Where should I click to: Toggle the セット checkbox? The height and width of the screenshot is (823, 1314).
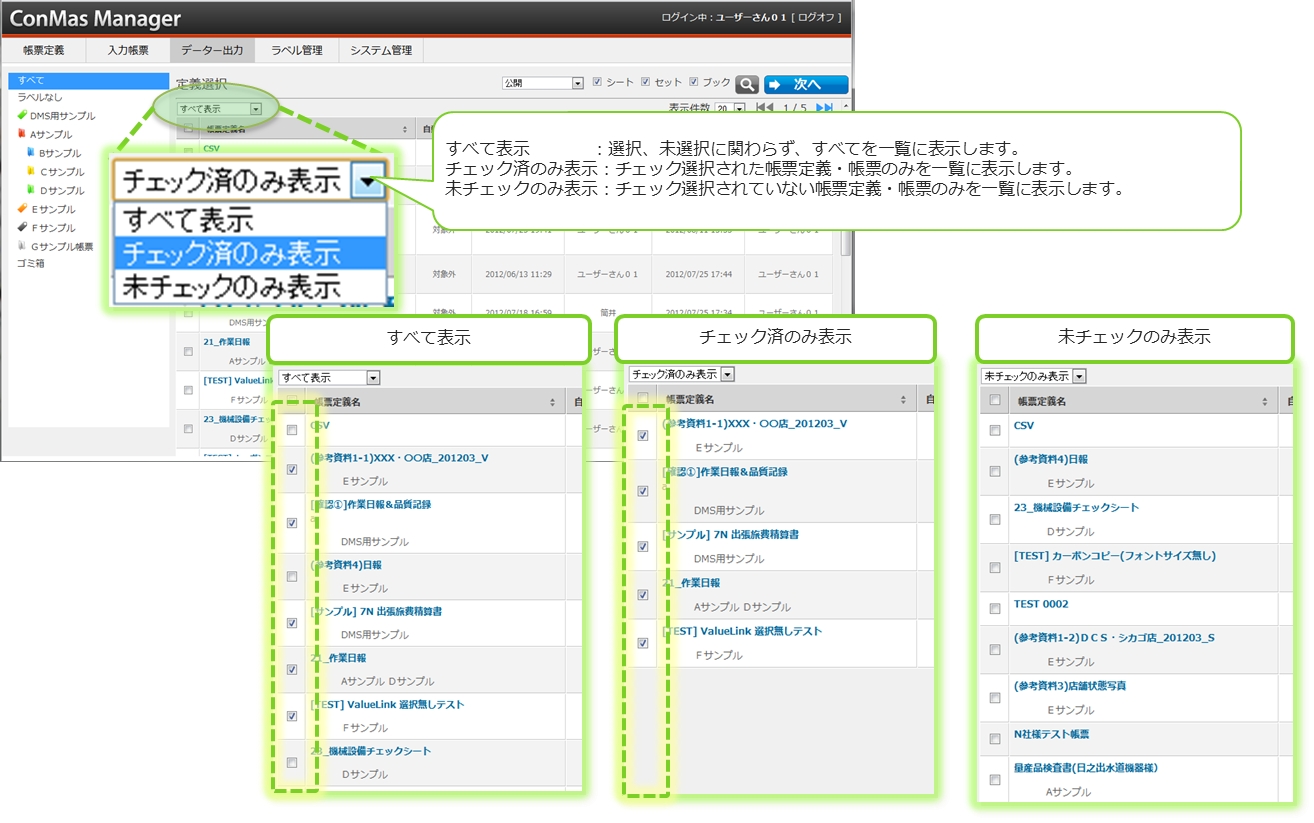coord(645,82)
